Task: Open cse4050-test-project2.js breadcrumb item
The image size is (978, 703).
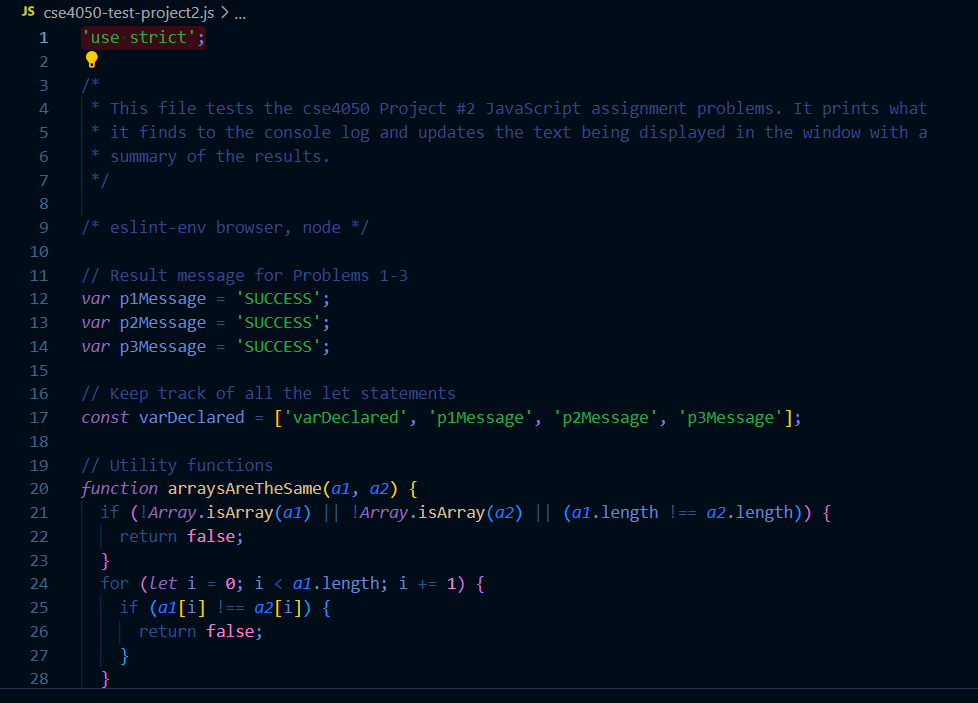Action: 128,12
